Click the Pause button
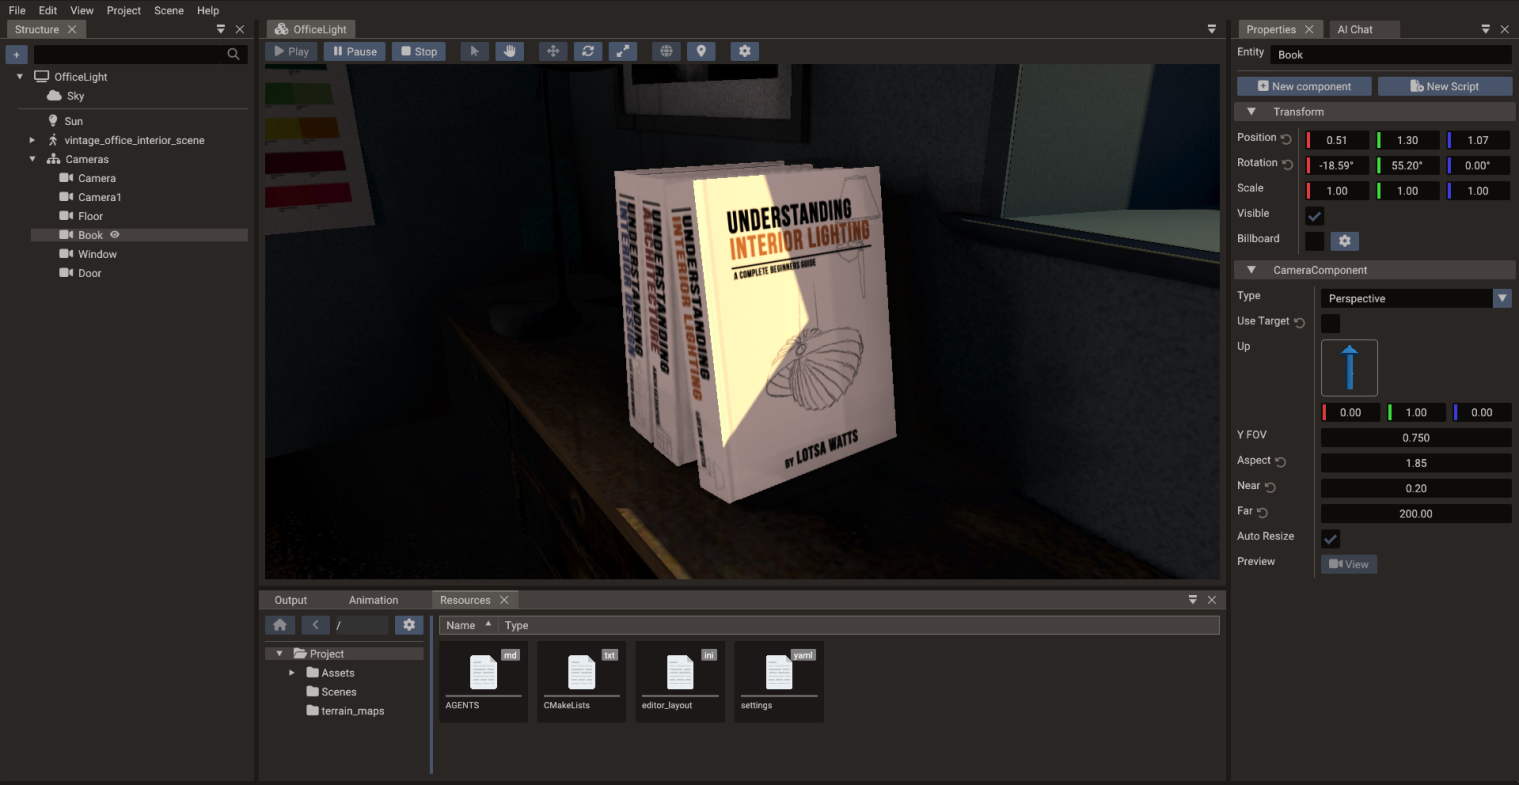Screen dimensions: 1519x785 354,51
